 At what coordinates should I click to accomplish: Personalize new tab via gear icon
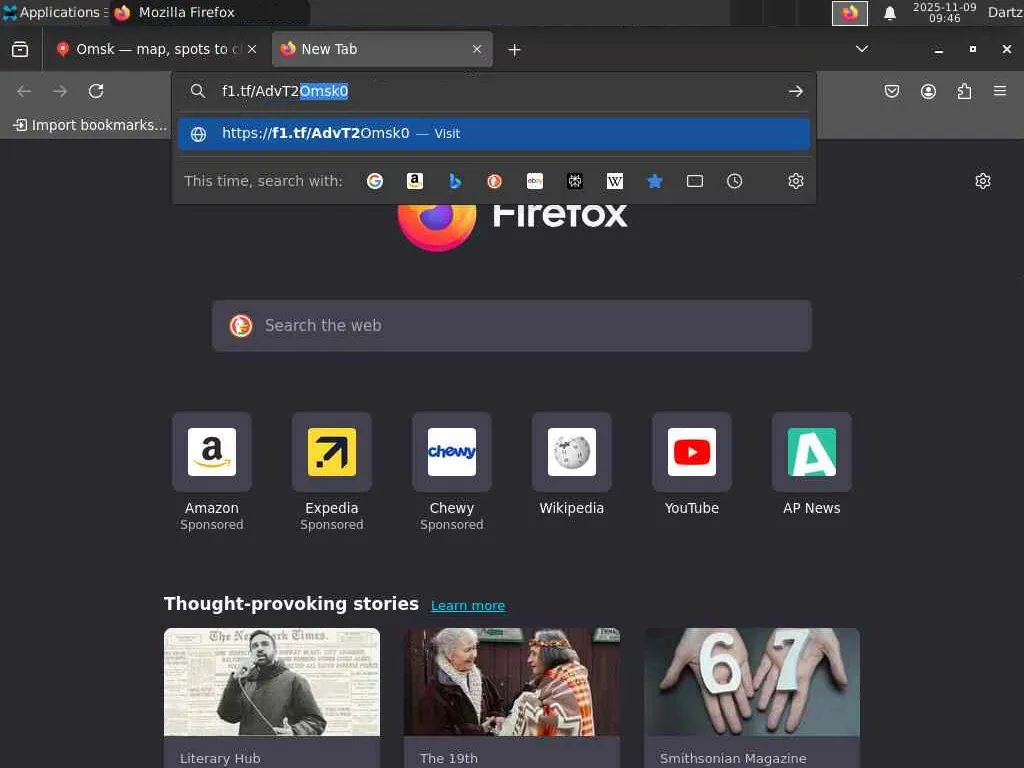(x=983, y=181)
